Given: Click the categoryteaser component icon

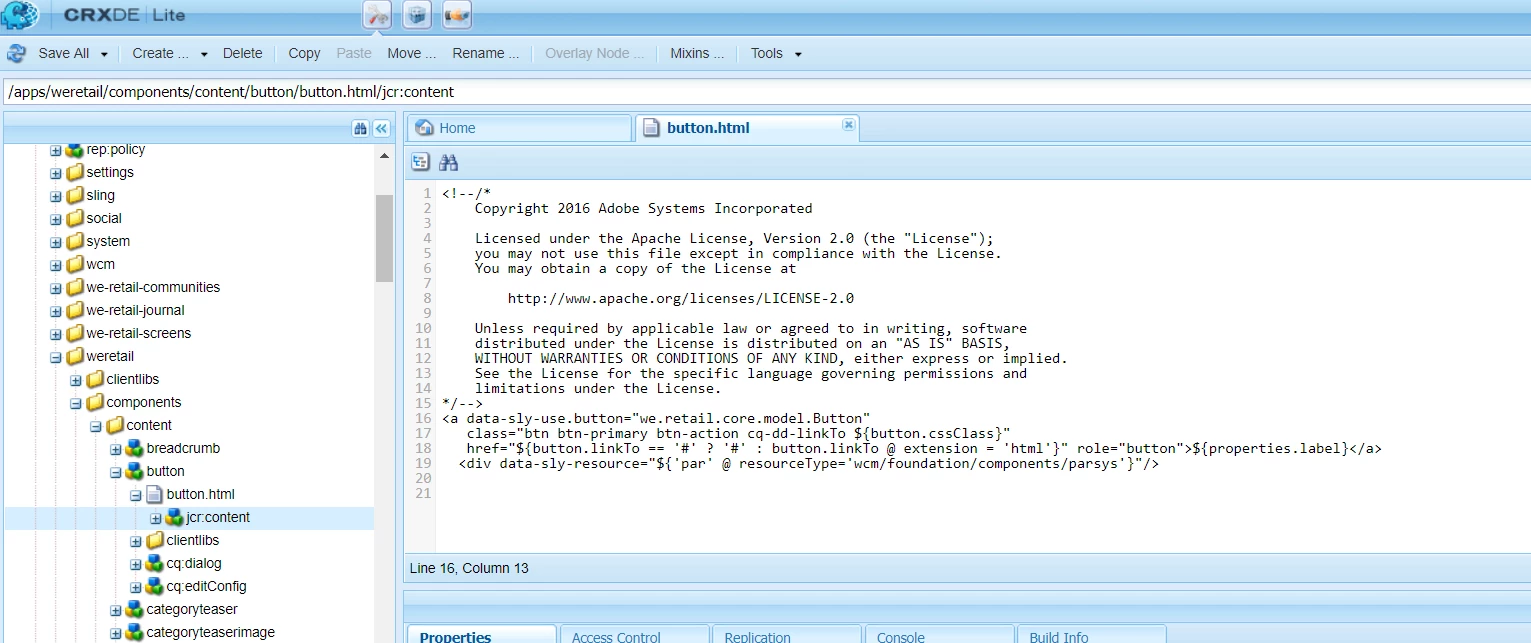Looking at the screenshot, I should pos(135,609).
